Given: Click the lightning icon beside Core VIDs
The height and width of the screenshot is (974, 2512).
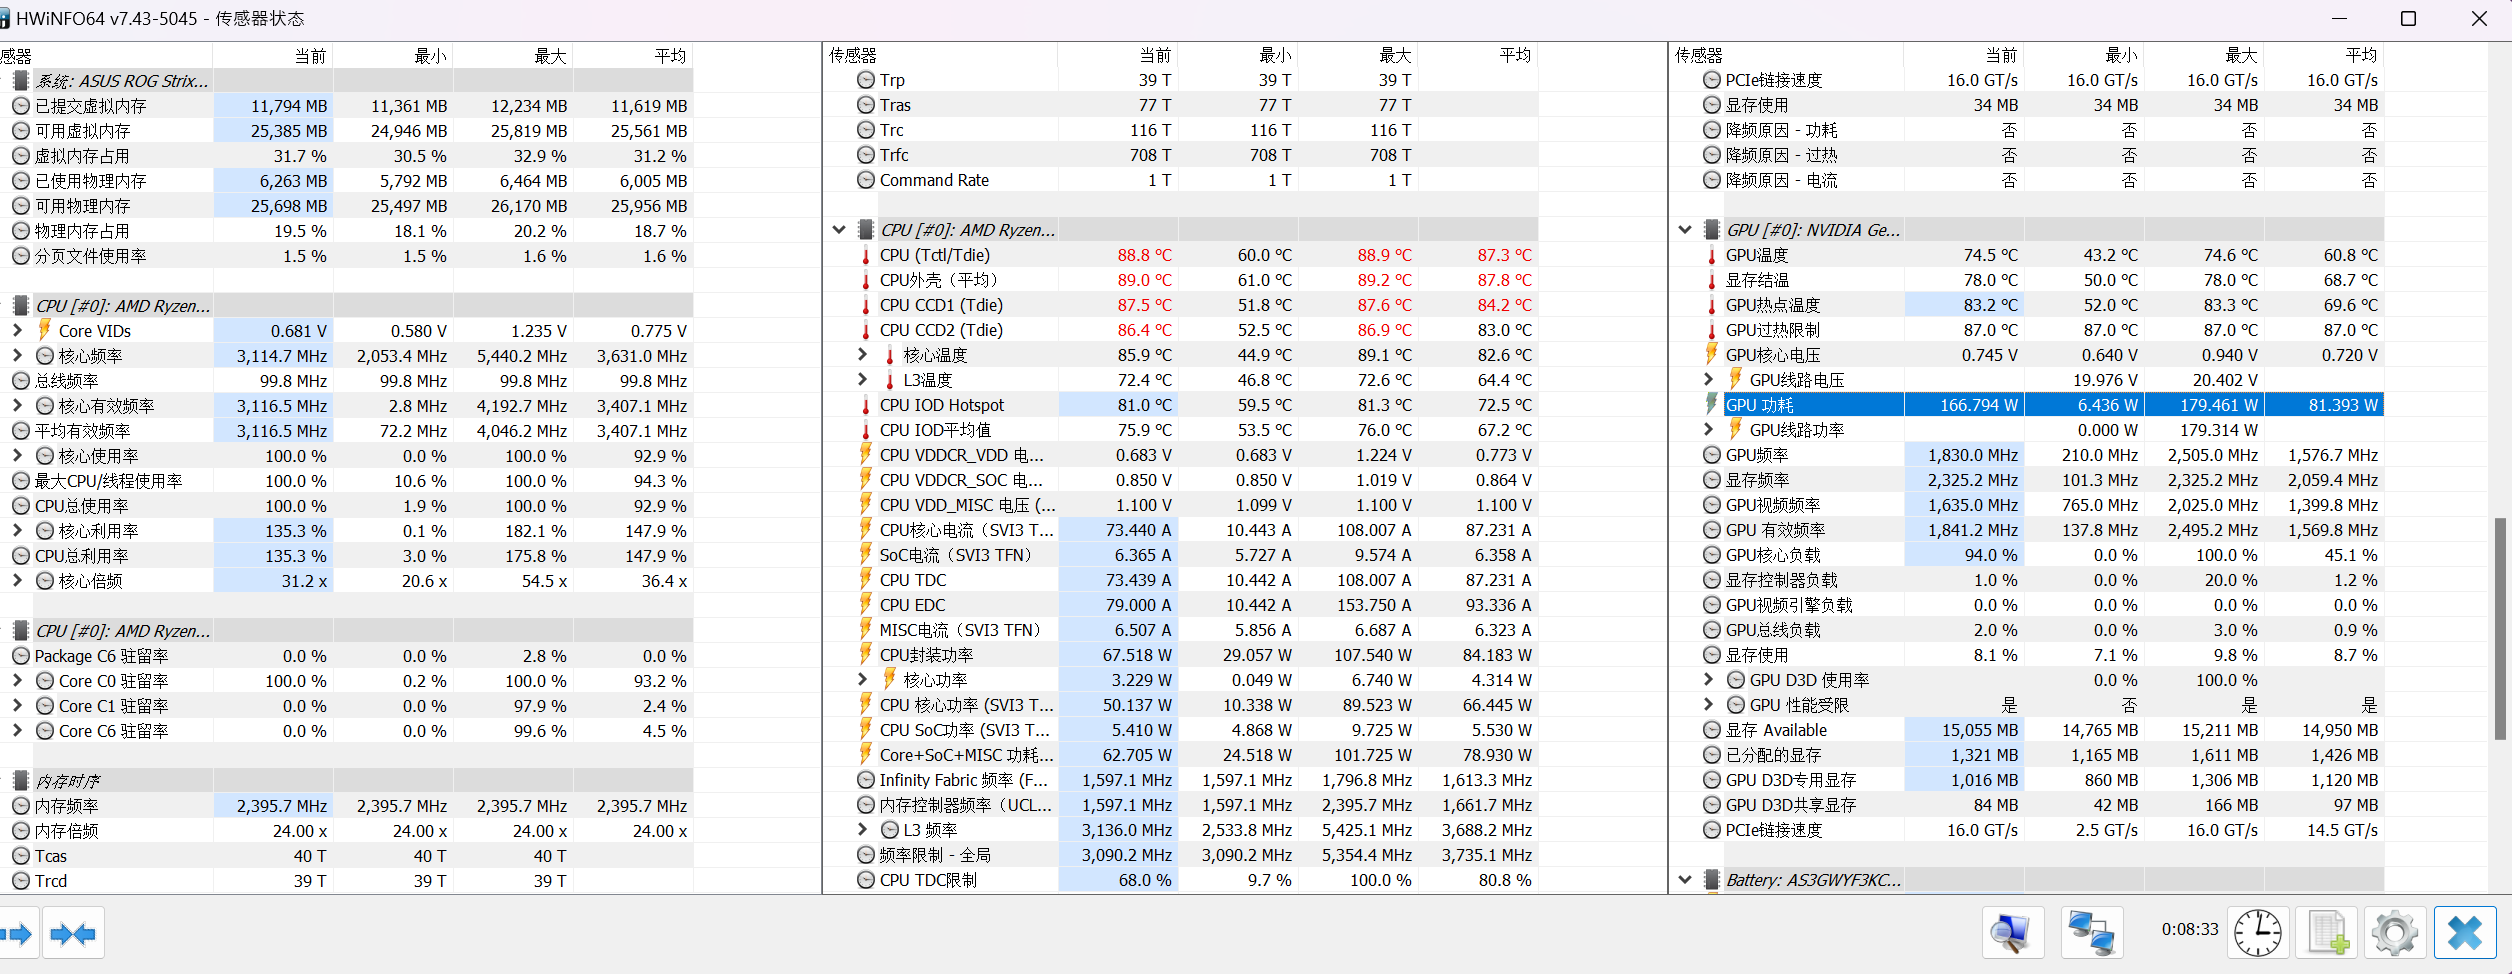Looking at the screenshot, I should pos(45,330).
